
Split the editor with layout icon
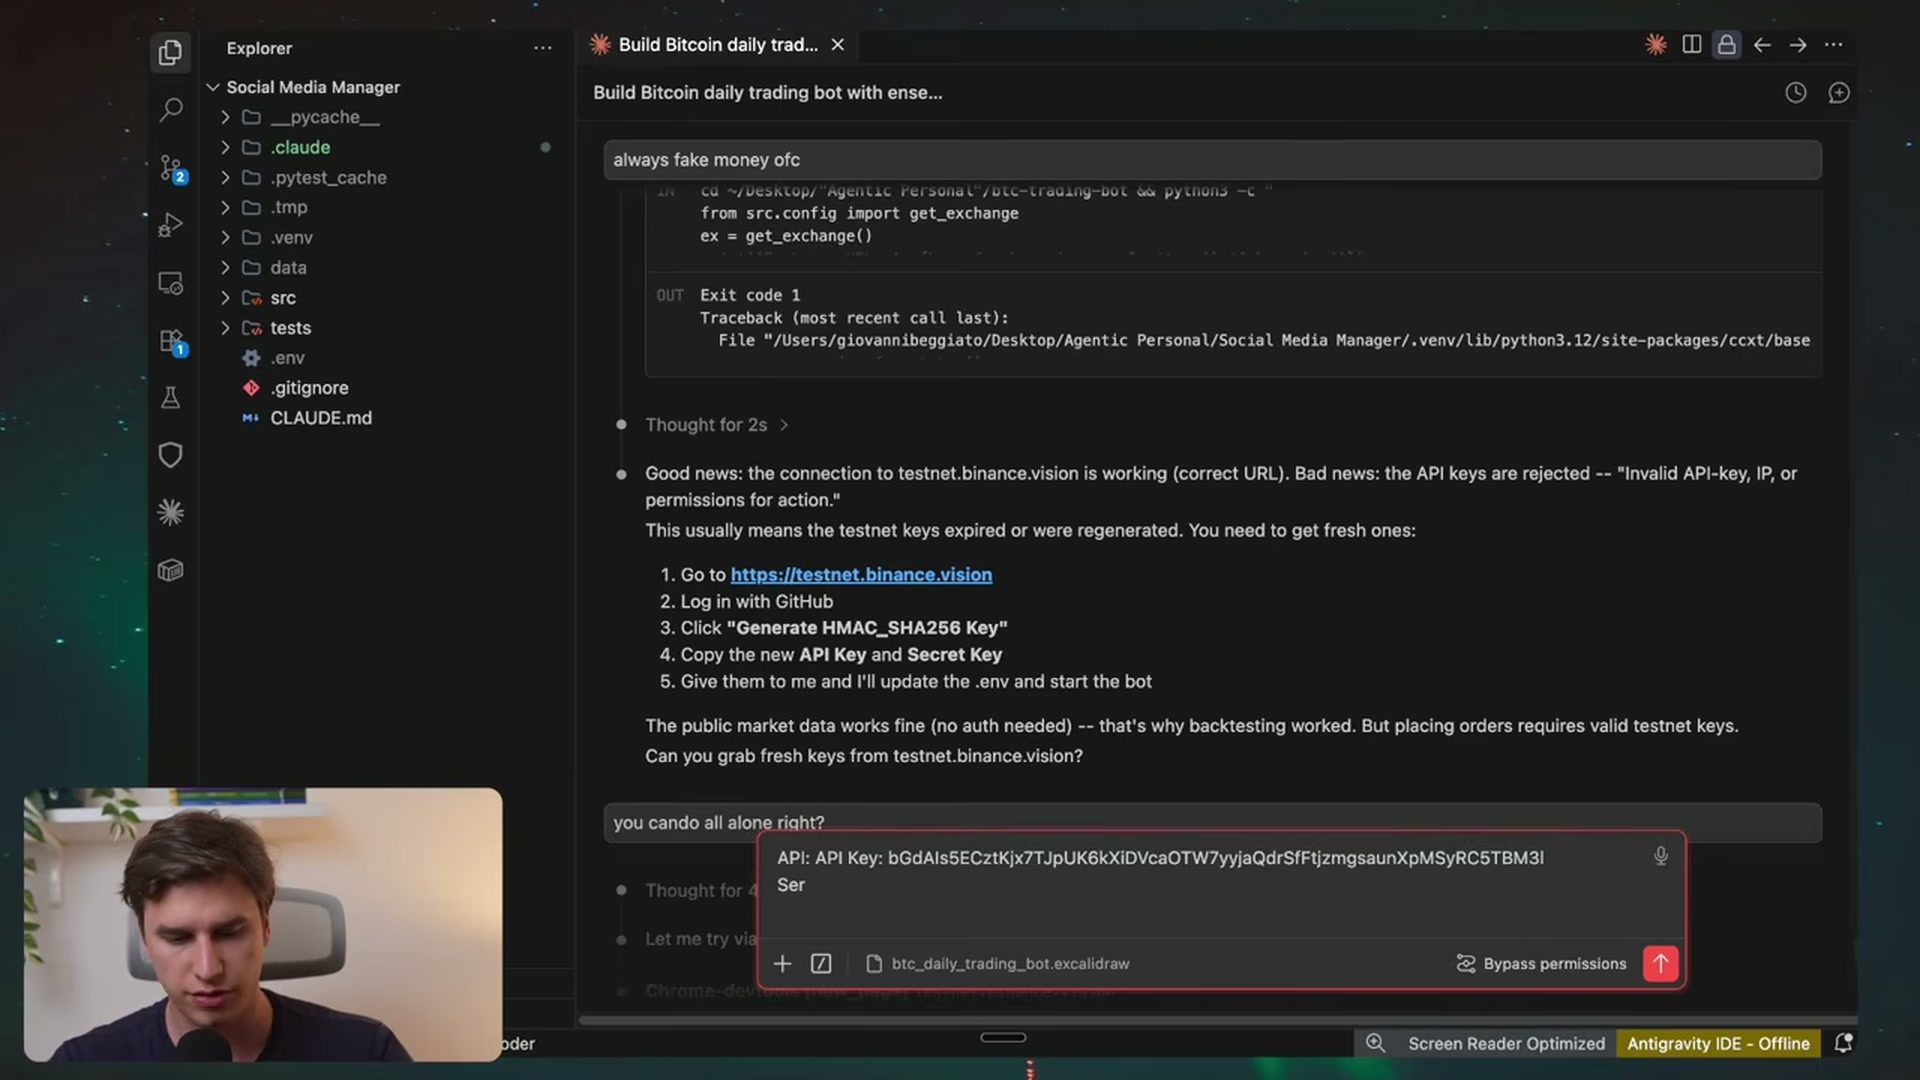click(1692, 45)
